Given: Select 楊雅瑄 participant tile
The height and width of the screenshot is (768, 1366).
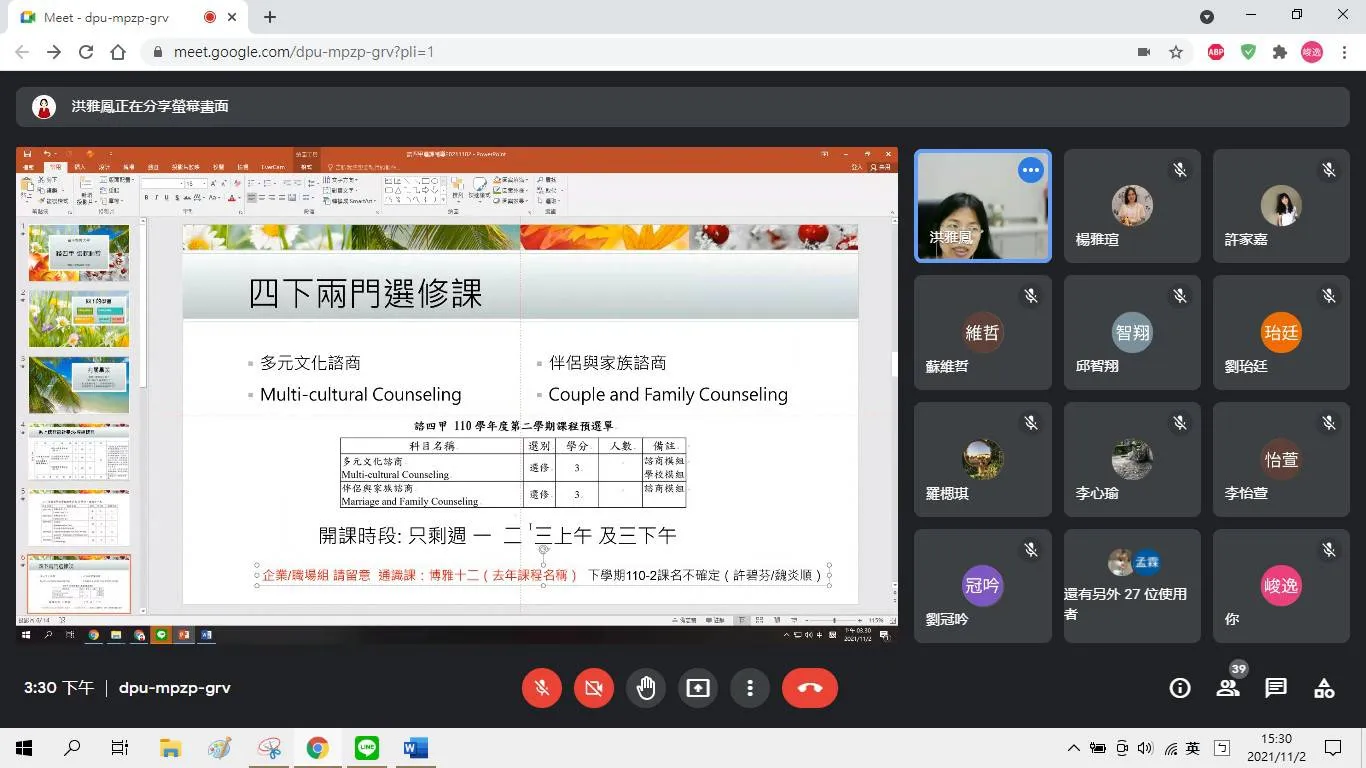Looking at the screenshot, I should [x=1132, y=206].
